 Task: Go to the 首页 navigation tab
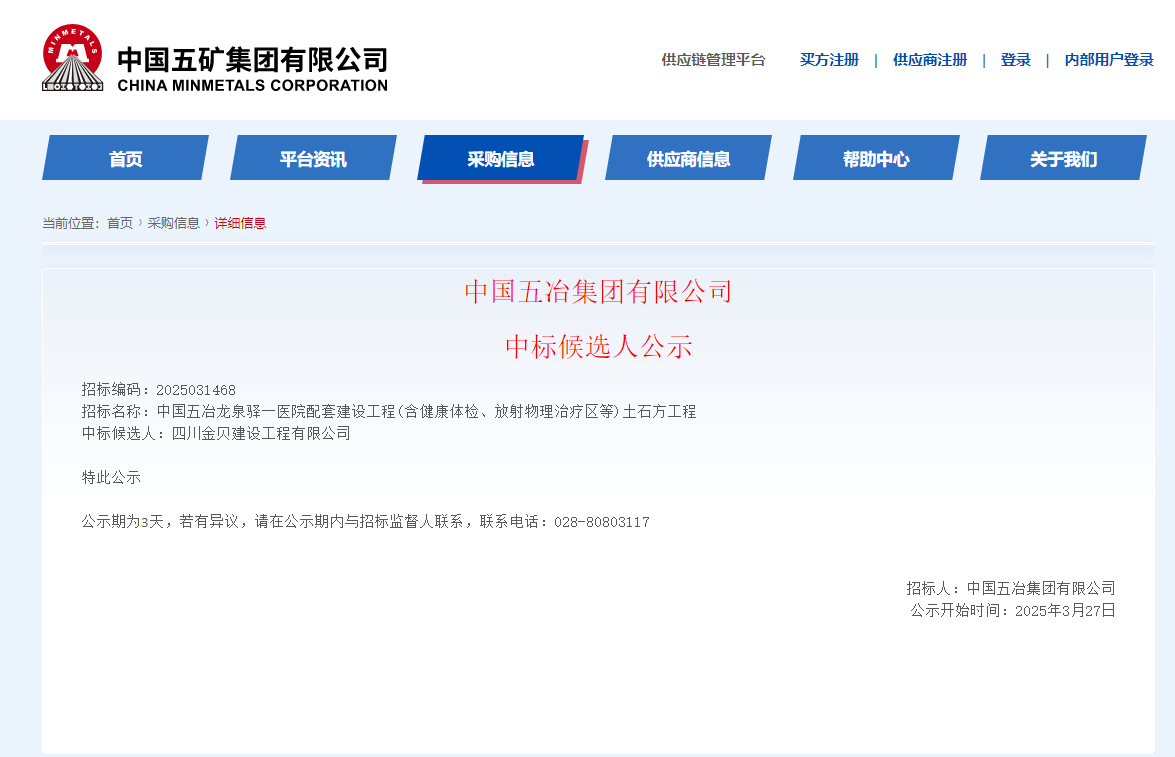(125, 158)
